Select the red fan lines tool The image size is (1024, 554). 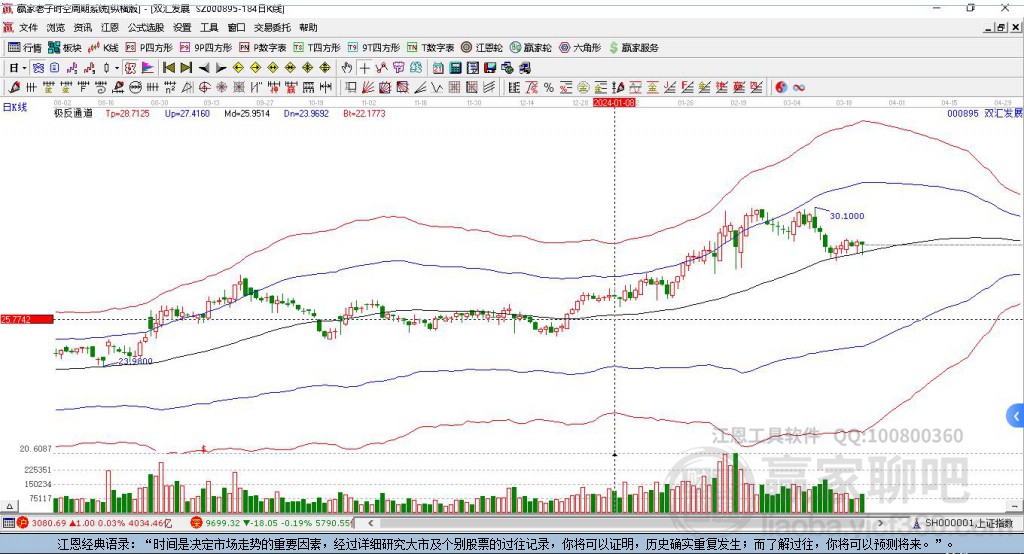point(367,87)
